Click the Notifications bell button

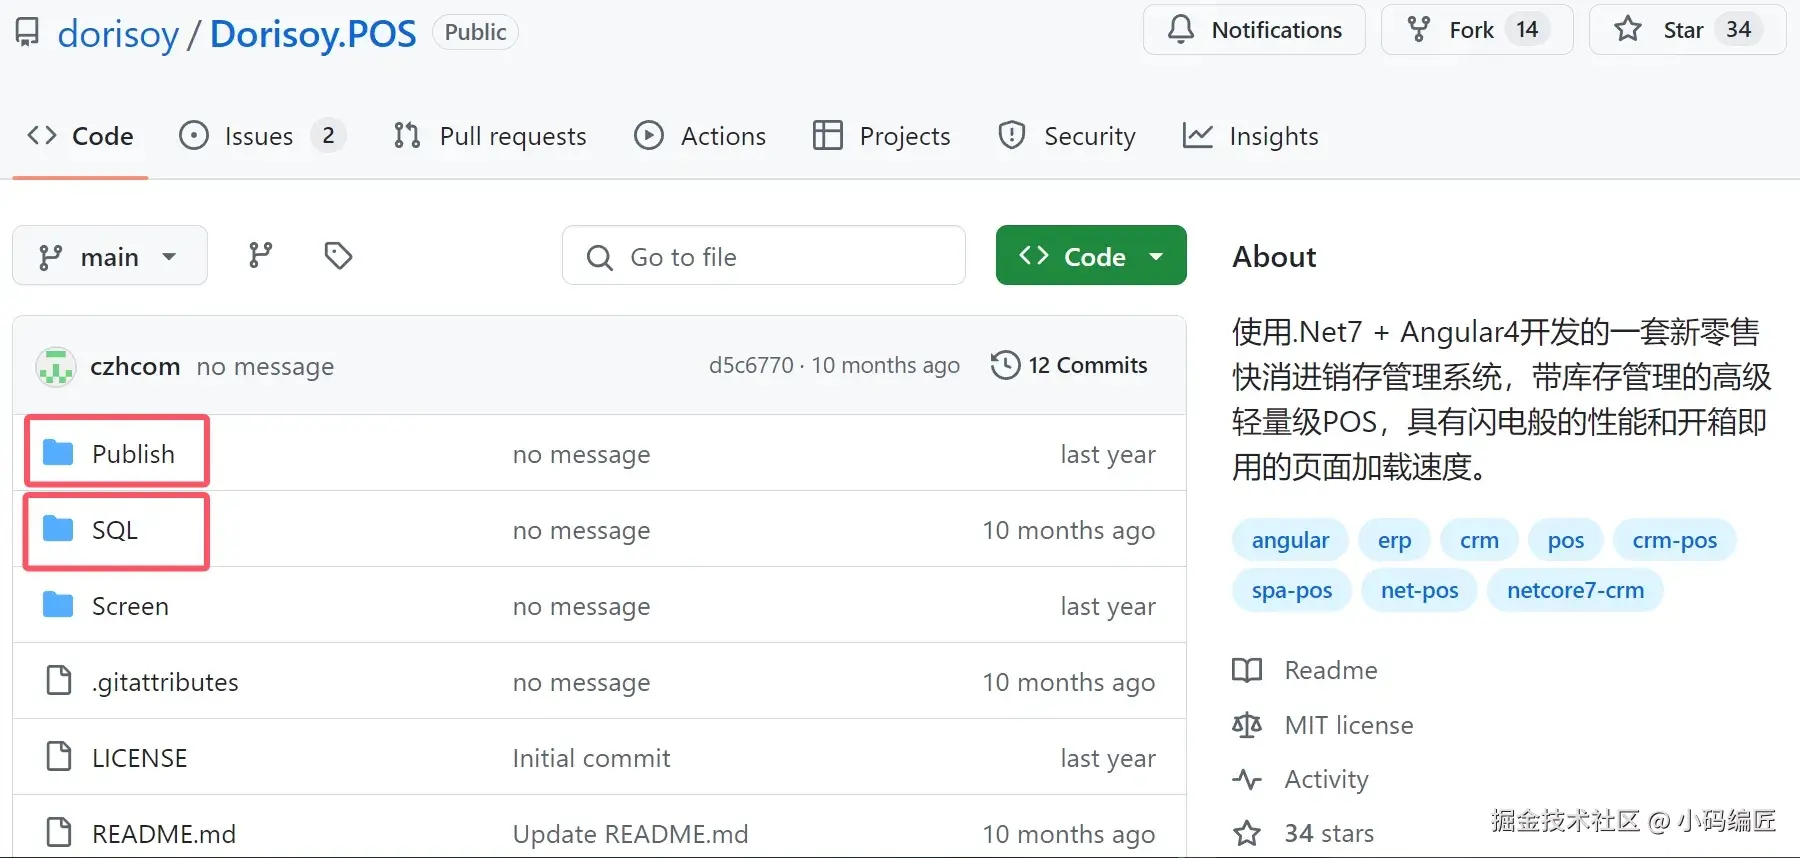pos(1254,30)
